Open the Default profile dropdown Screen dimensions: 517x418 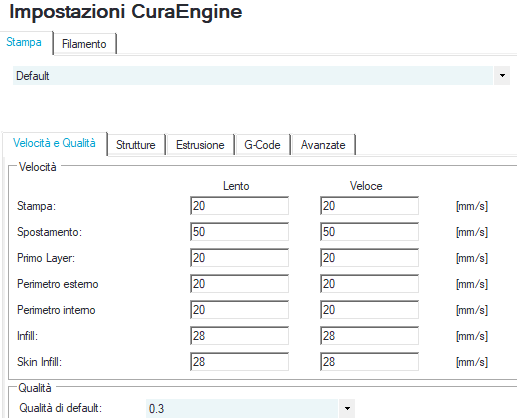(x=261, y=76)
